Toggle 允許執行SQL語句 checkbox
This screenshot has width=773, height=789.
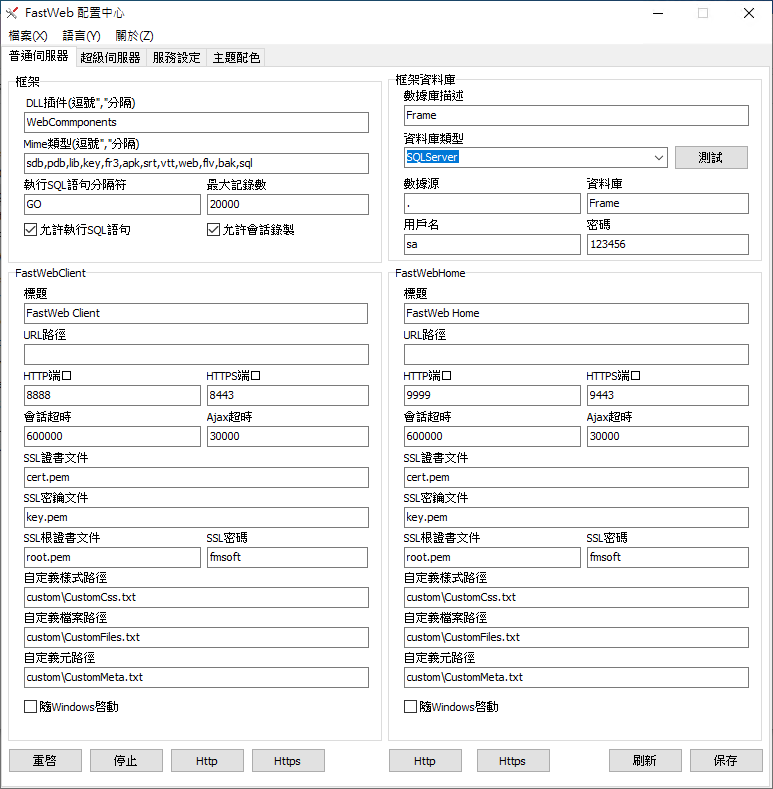(30, 230)
